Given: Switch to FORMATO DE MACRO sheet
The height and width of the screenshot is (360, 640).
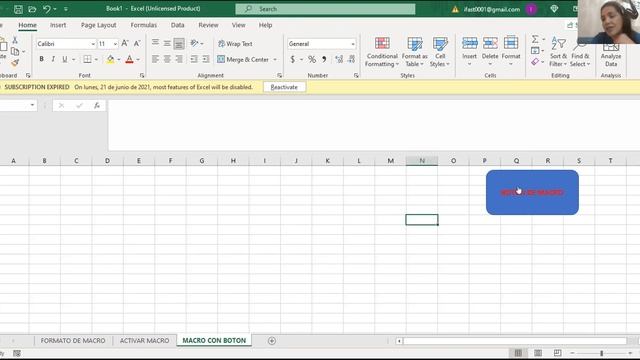Looking at the screenshot, I should [x=73, y=340].
